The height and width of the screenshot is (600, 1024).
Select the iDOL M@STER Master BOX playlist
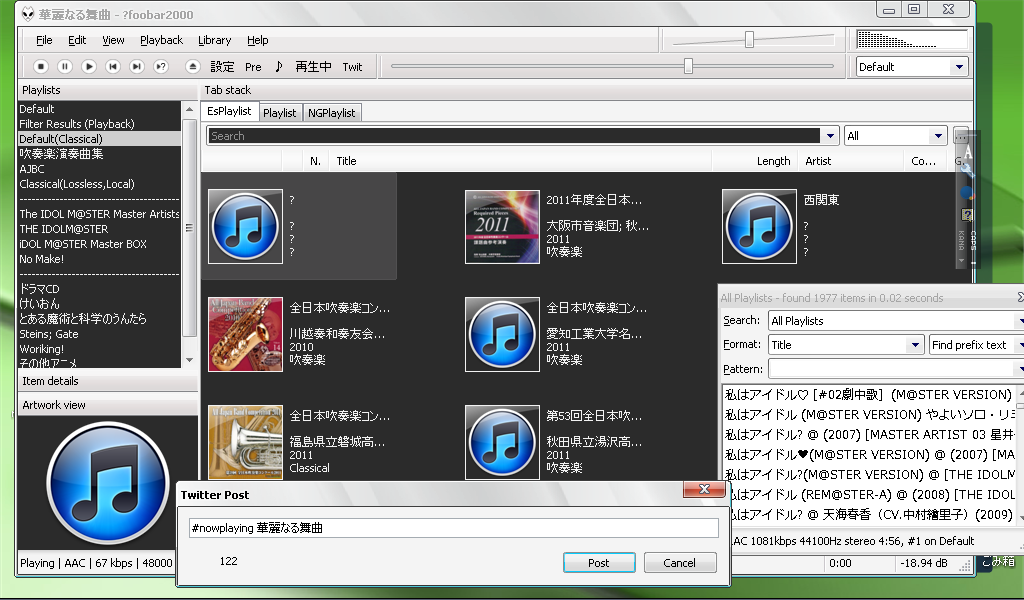[99, 244]
